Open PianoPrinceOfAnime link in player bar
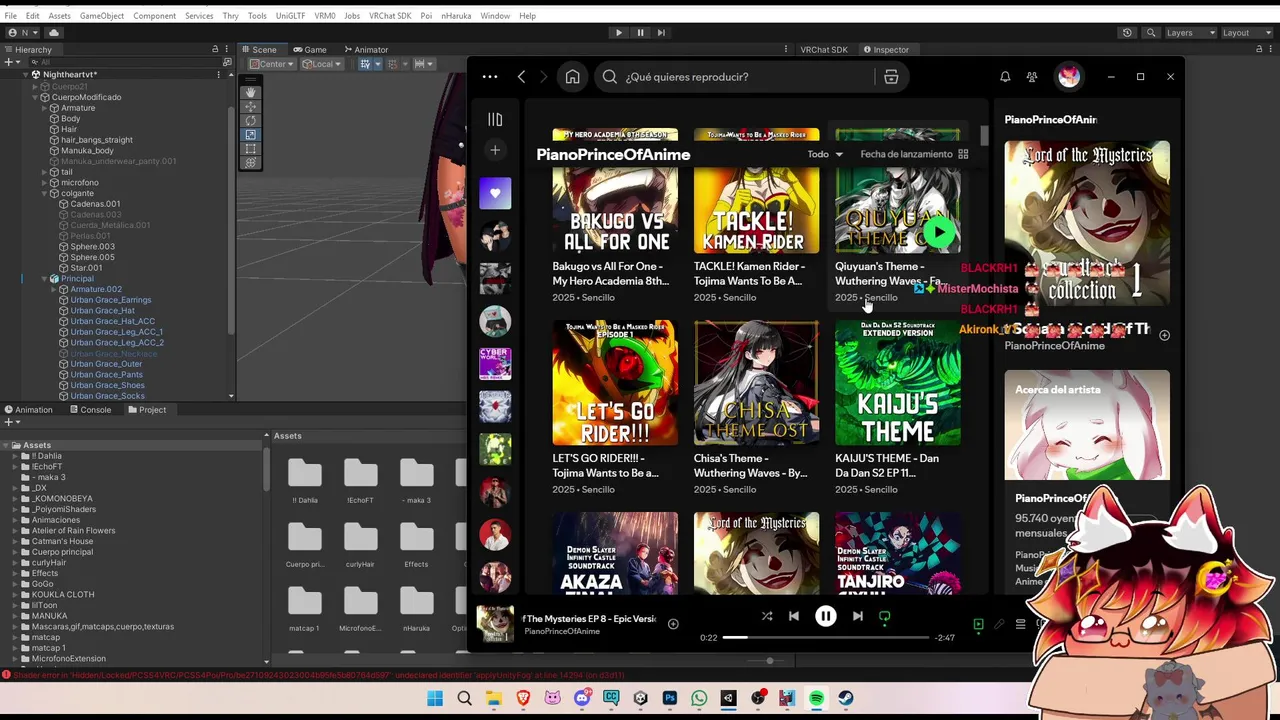The image size is (1280, 720). (562, 631)
